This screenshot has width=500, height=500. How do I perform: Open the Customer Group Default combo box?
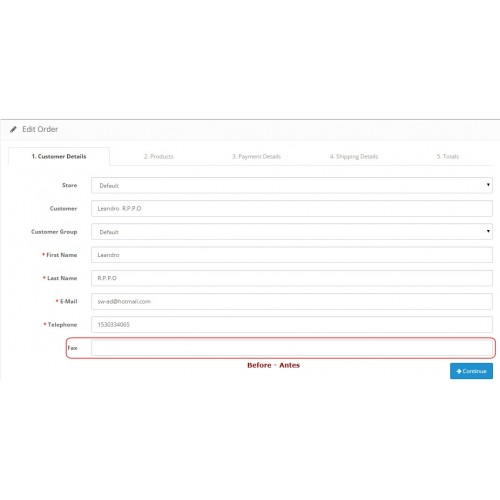(292, 232)
